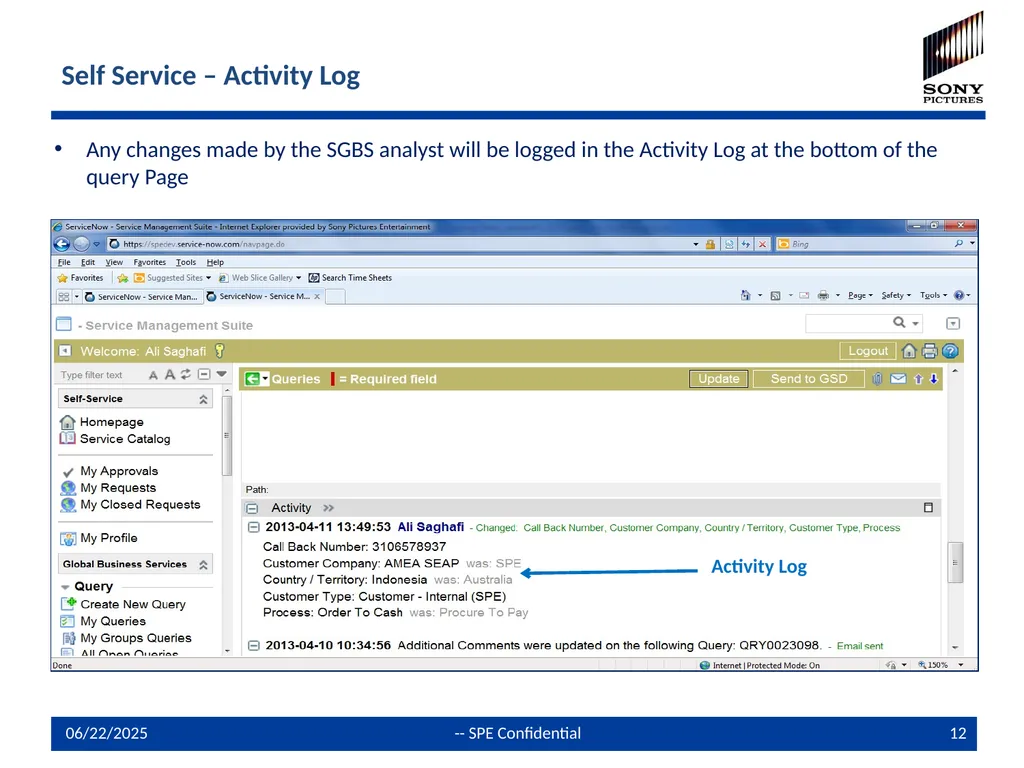1024x768 pixels.
Task: Click the Send to GSD button
Action: 808,379
